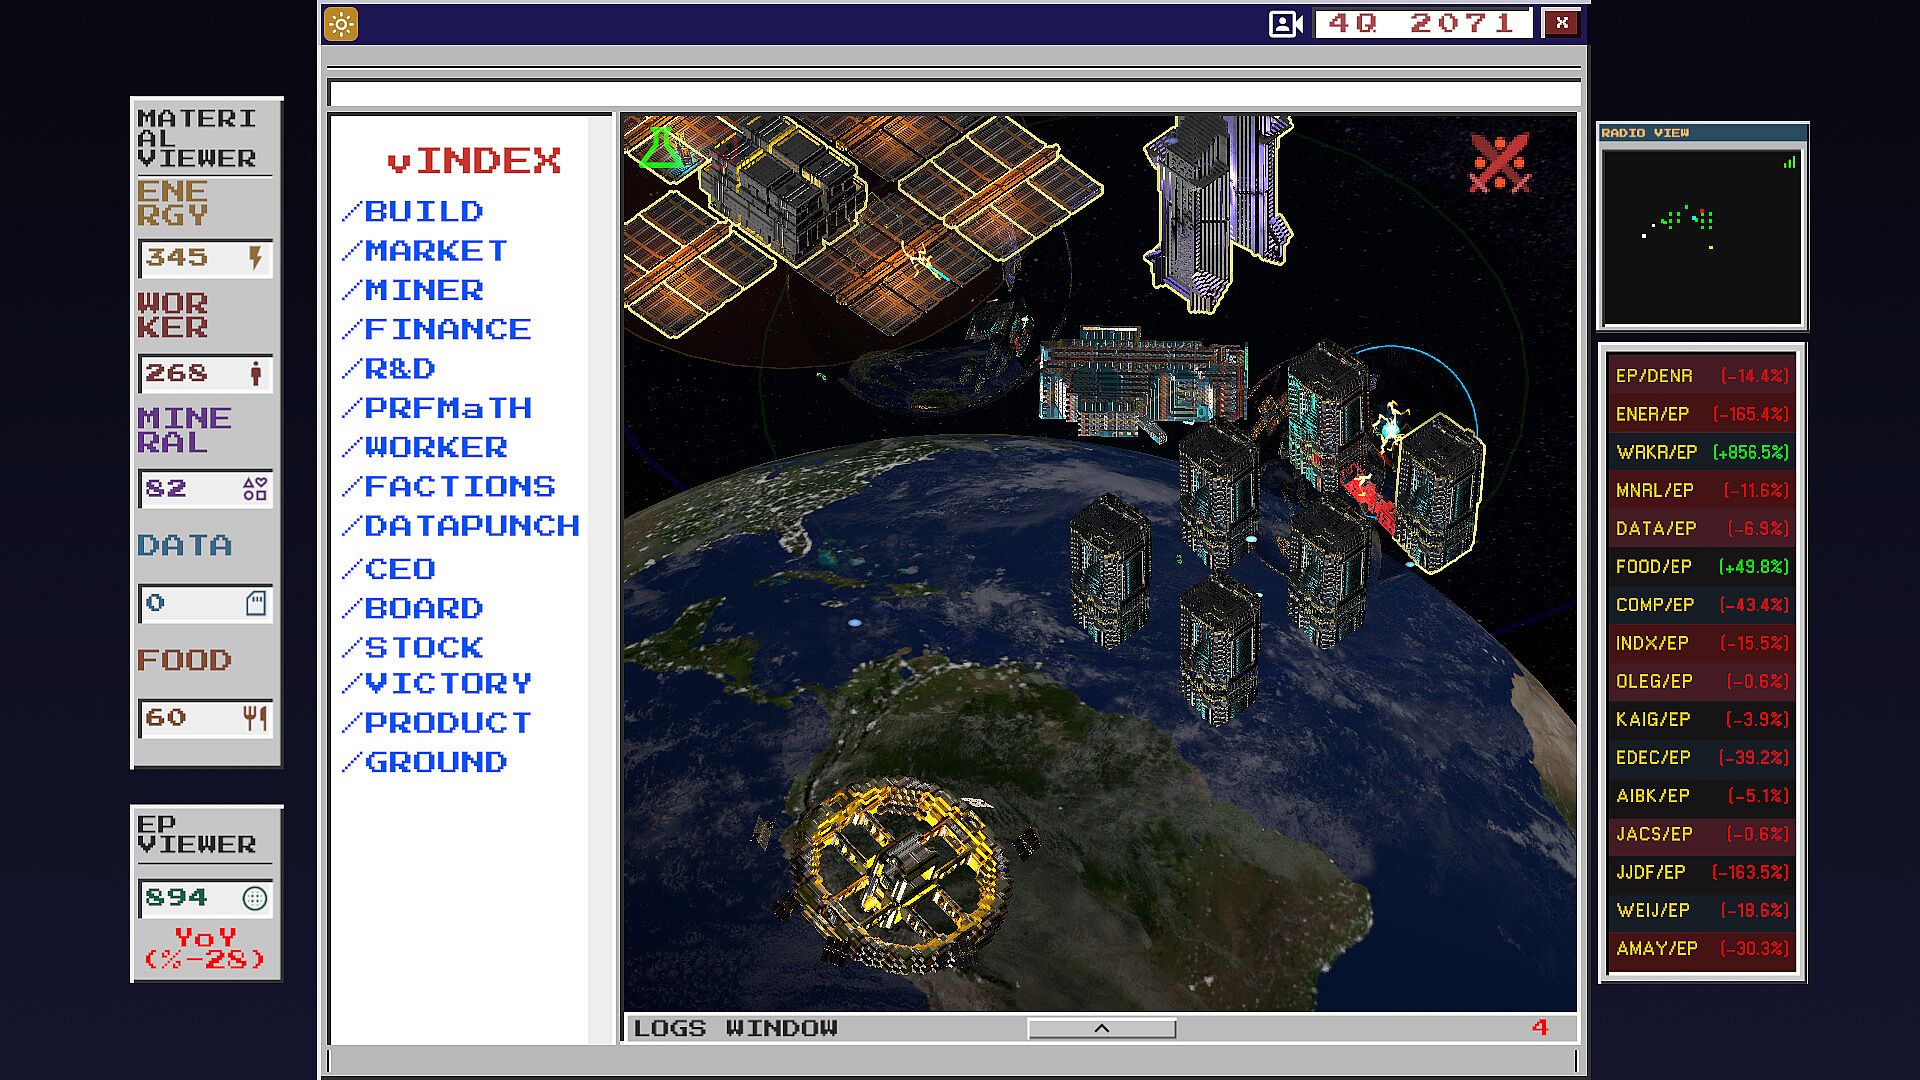
Task: Click the energy lightning bolt icon
Action: point(255,258)
